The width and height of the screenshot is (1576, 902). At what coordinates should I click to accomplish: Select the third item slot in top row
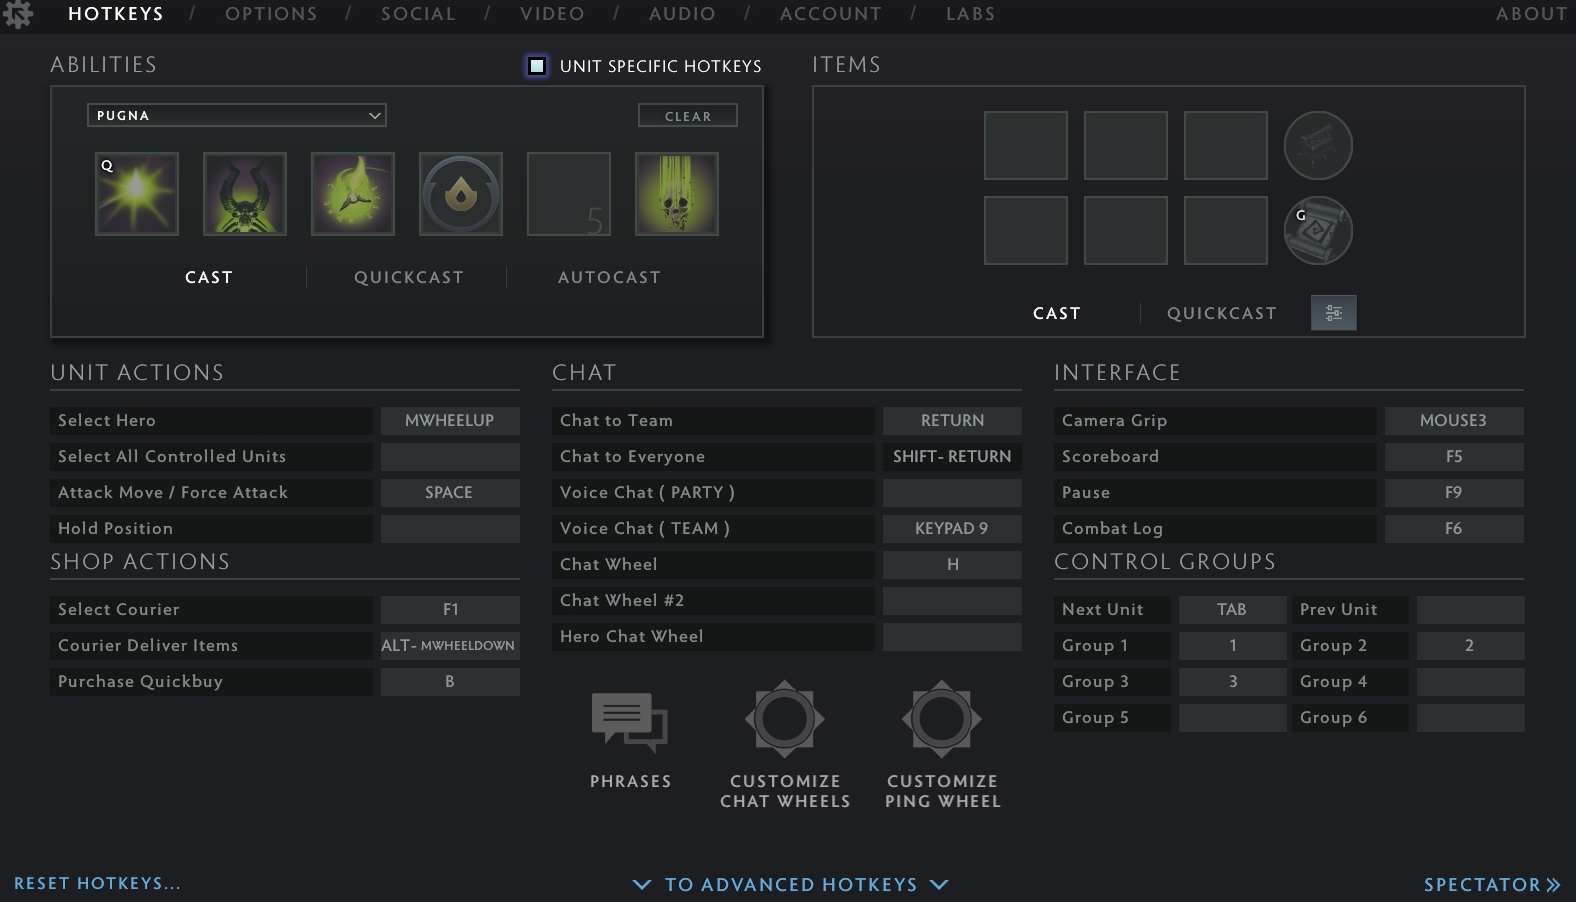tap(1226, 146)
